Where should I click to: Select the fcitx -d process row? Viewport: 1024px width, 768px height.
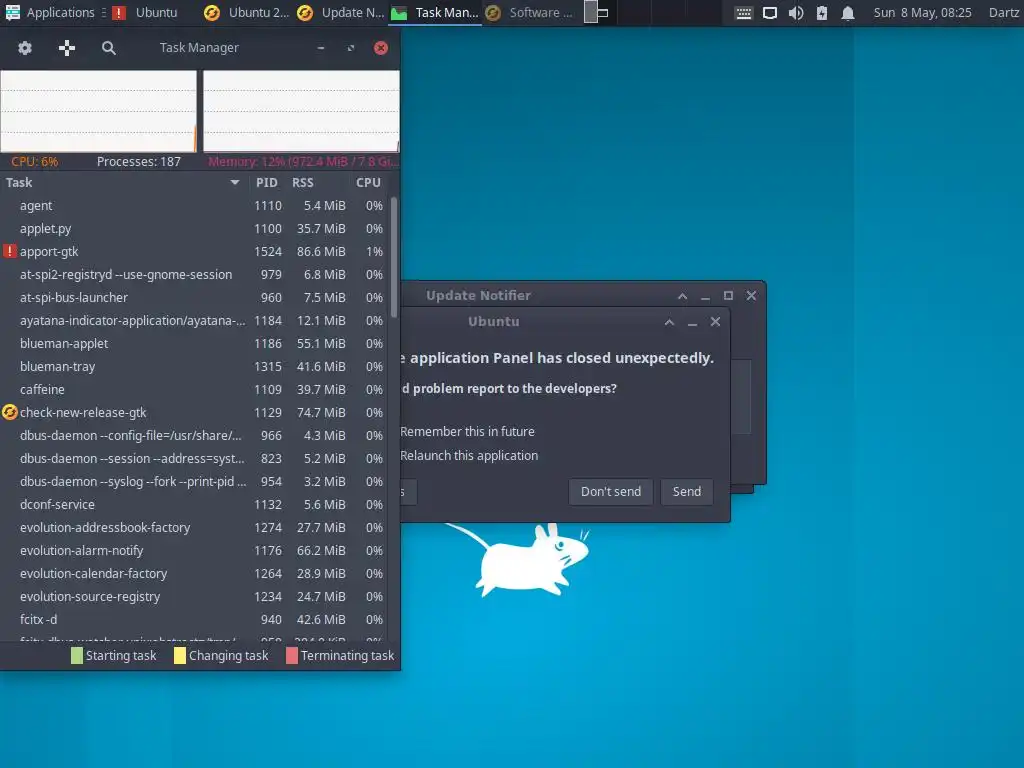coord(194,620)
